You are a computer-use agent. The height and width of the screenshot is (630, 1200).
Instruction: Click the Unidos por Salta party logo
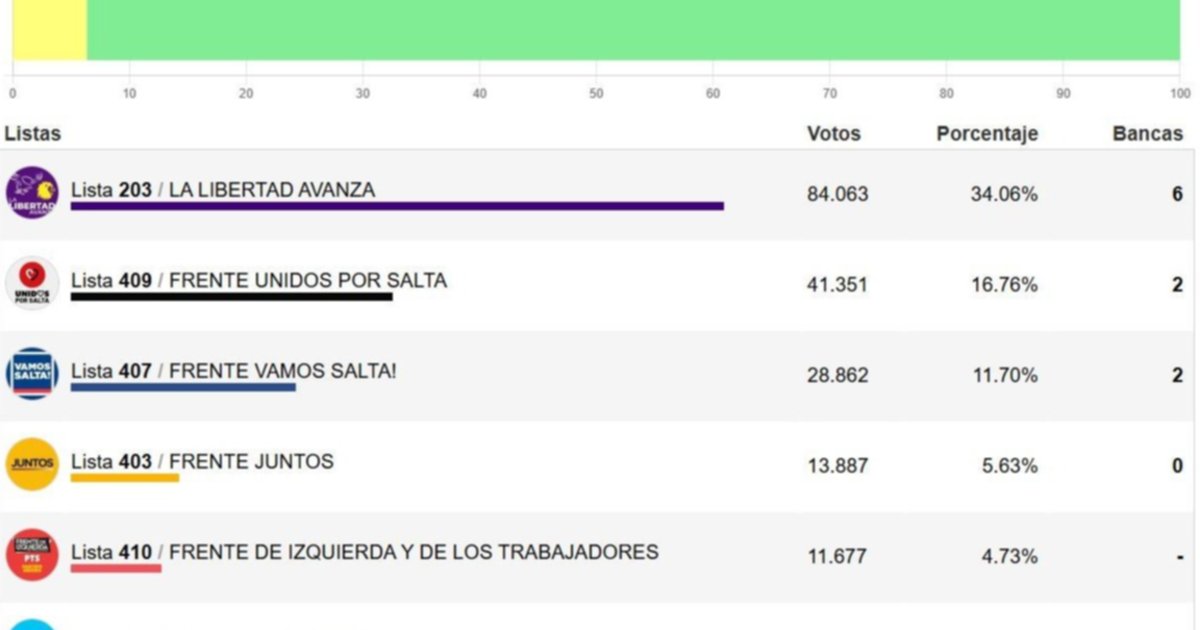[x=32, y=284]
